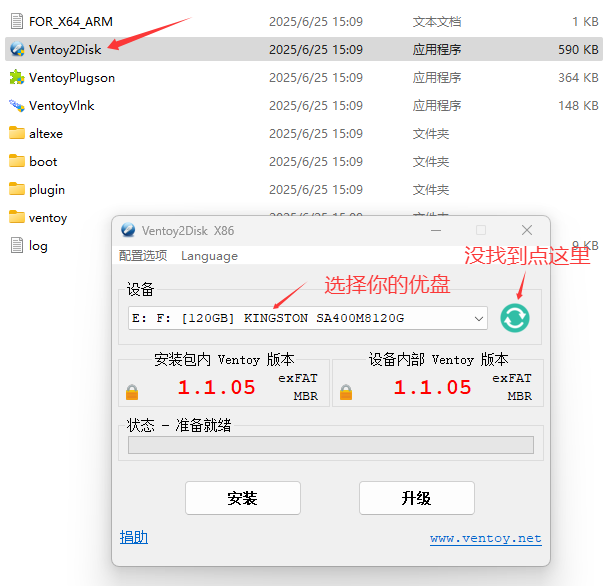Click the 升级 button
The width and height of the screenshot is (607, 586).
(417, 498)
